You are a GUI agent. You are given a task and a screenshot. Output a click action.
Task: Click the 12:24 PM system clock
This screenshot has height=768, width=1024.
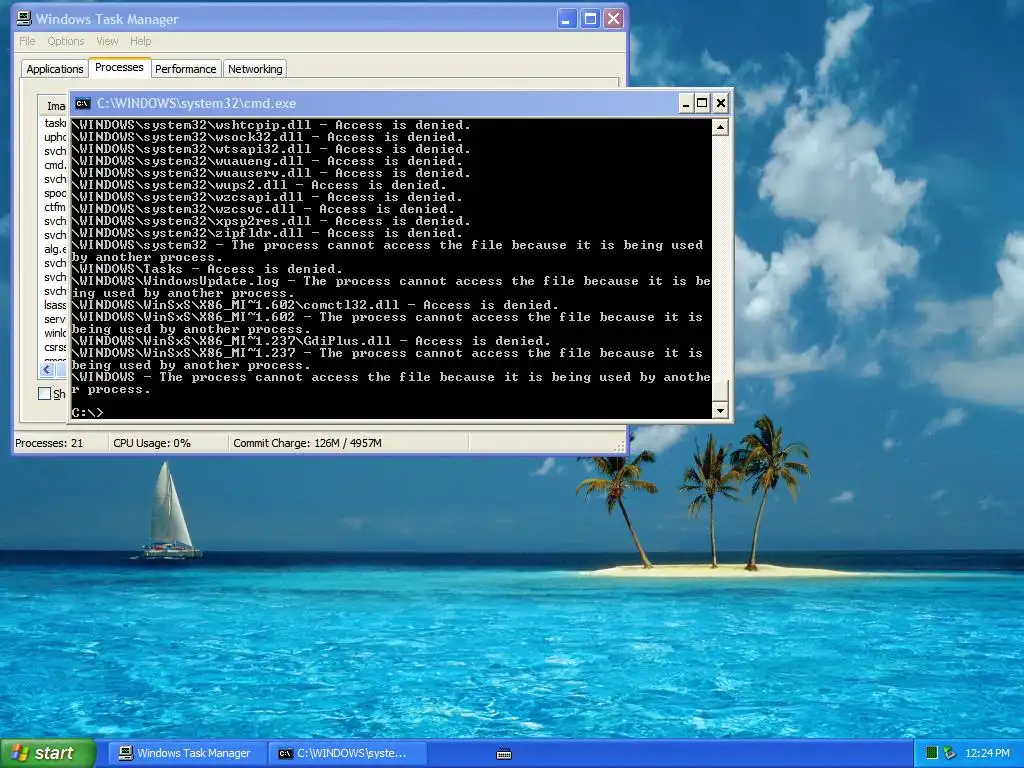point(987,753)
